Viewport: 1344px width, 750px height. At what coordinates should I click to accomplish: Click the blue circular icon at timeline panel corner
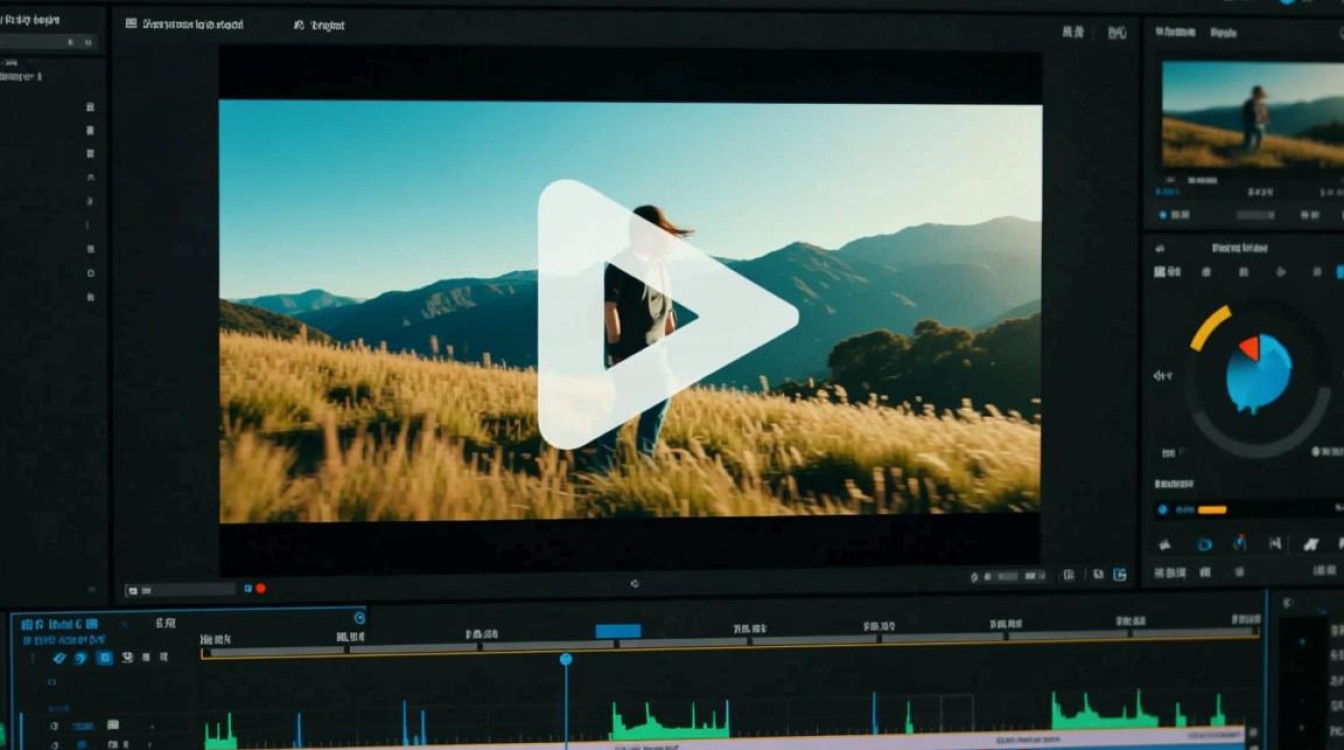tap(359, 618)
